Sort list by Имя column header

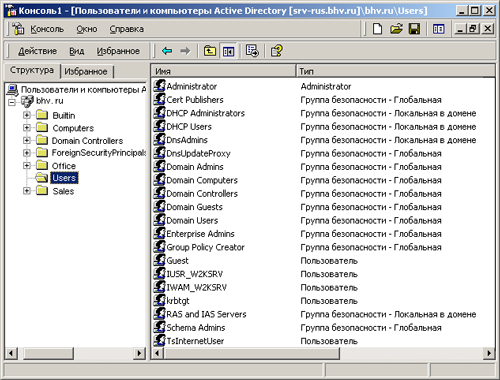tap(224, 71)
